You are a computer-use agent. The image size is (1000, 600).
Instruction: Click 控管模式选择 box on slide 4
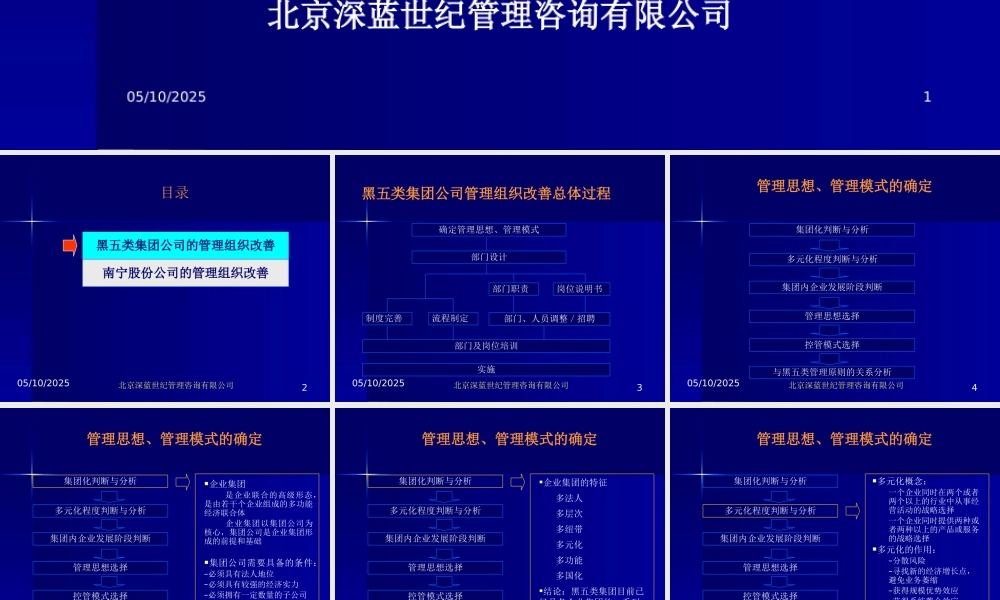tap(832, 345)
